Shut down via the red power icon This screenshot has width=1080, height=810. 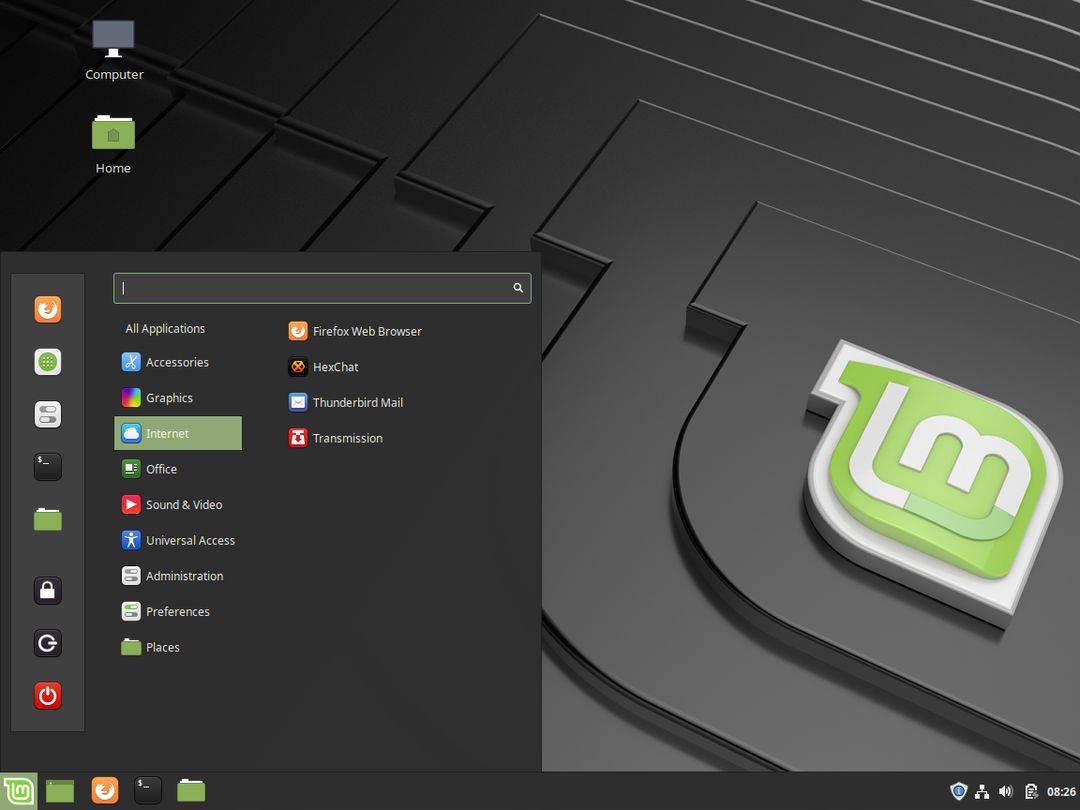point(47,695)
